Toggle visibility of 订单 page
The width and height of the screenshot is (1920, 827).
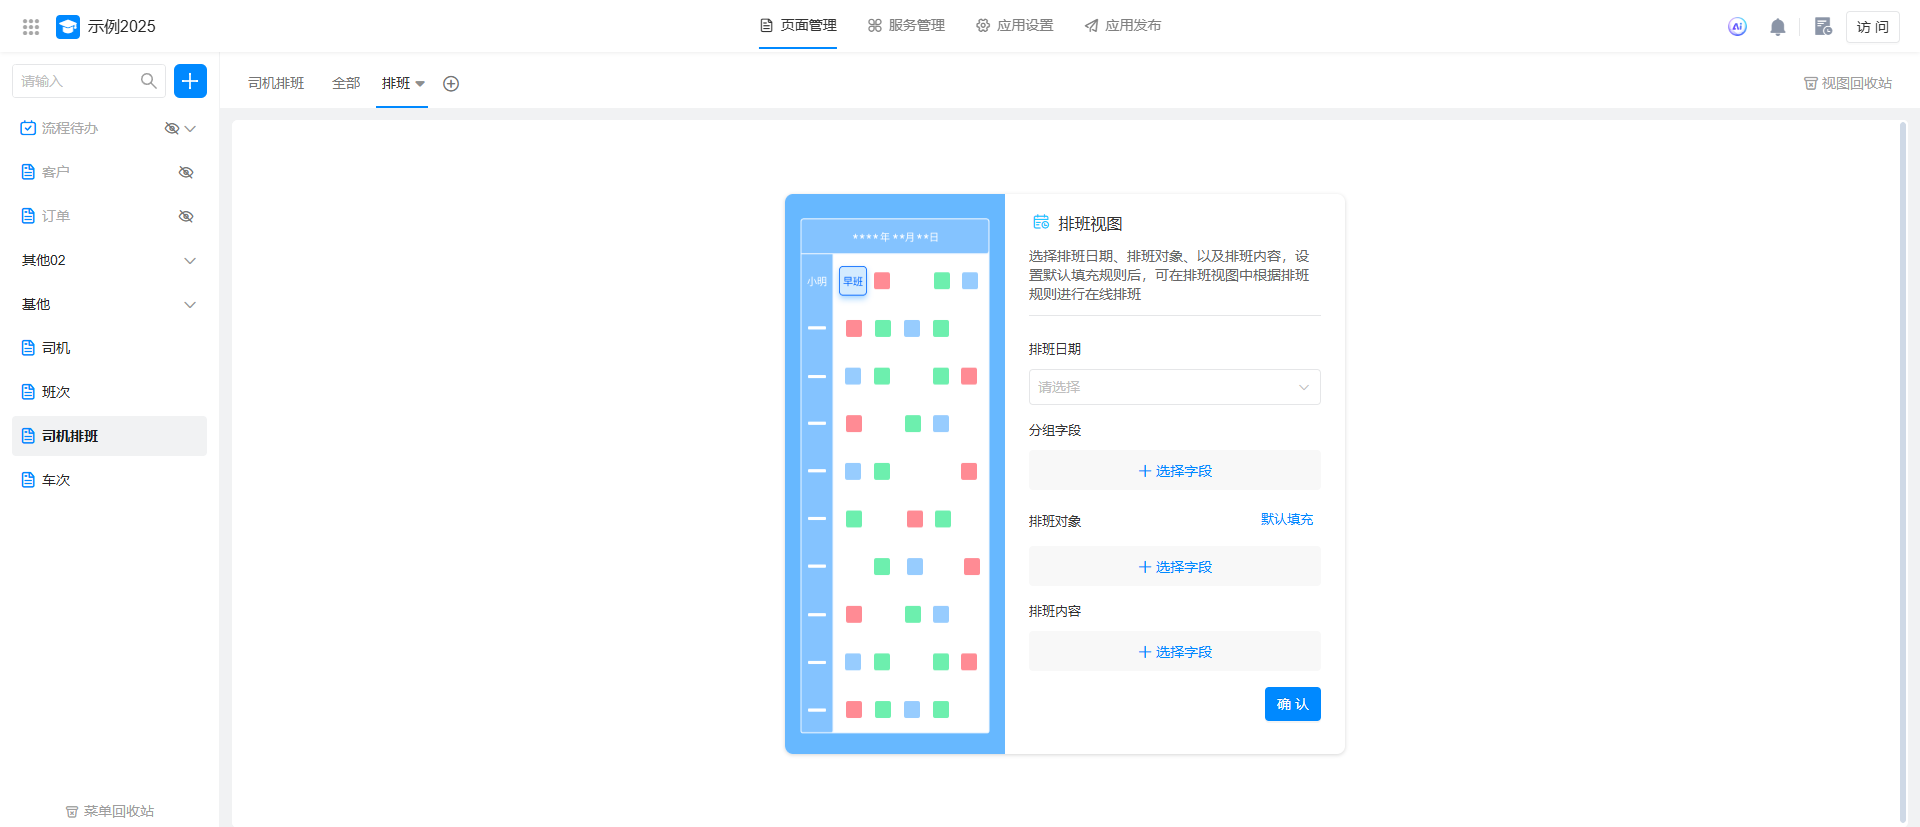[186, 216]
